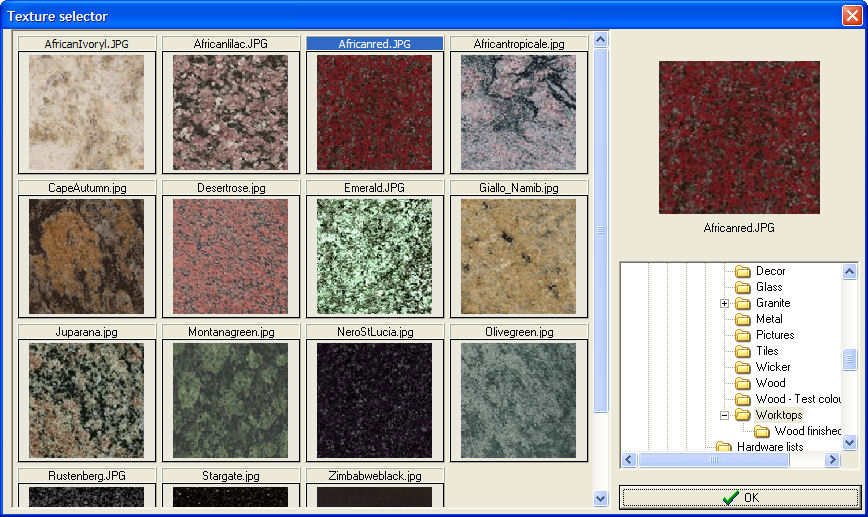The height and width of the screenshot is (517, 868).
Task: Open the Wood finished subfolder
Action: (x=808, y=431)
